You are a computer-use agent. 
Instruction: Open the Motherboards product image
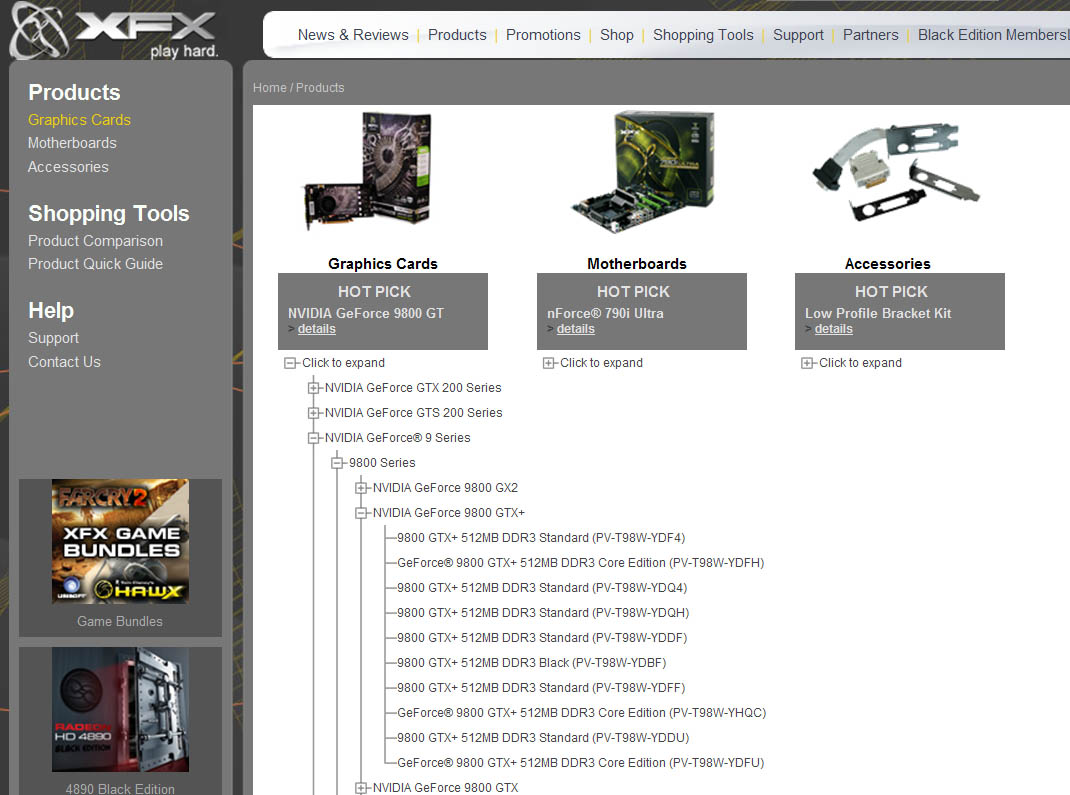pos(642,173)
